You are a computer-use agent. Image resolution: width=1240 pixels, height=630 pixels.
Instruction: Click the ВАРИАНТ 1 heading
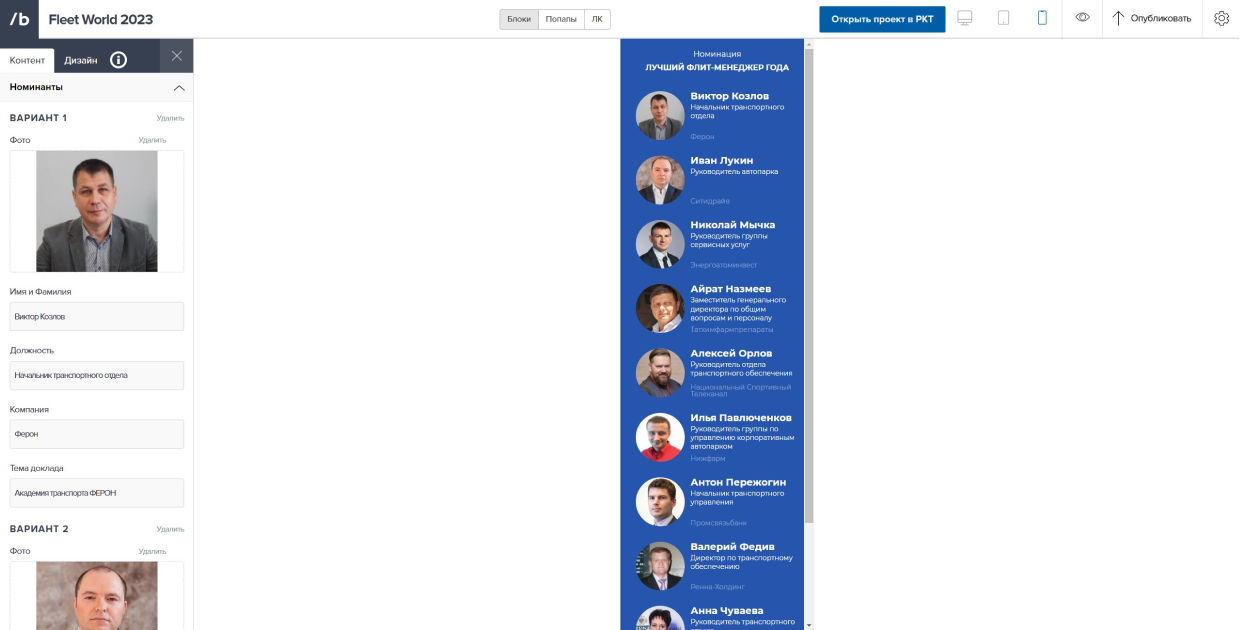(x=39, y=118)
